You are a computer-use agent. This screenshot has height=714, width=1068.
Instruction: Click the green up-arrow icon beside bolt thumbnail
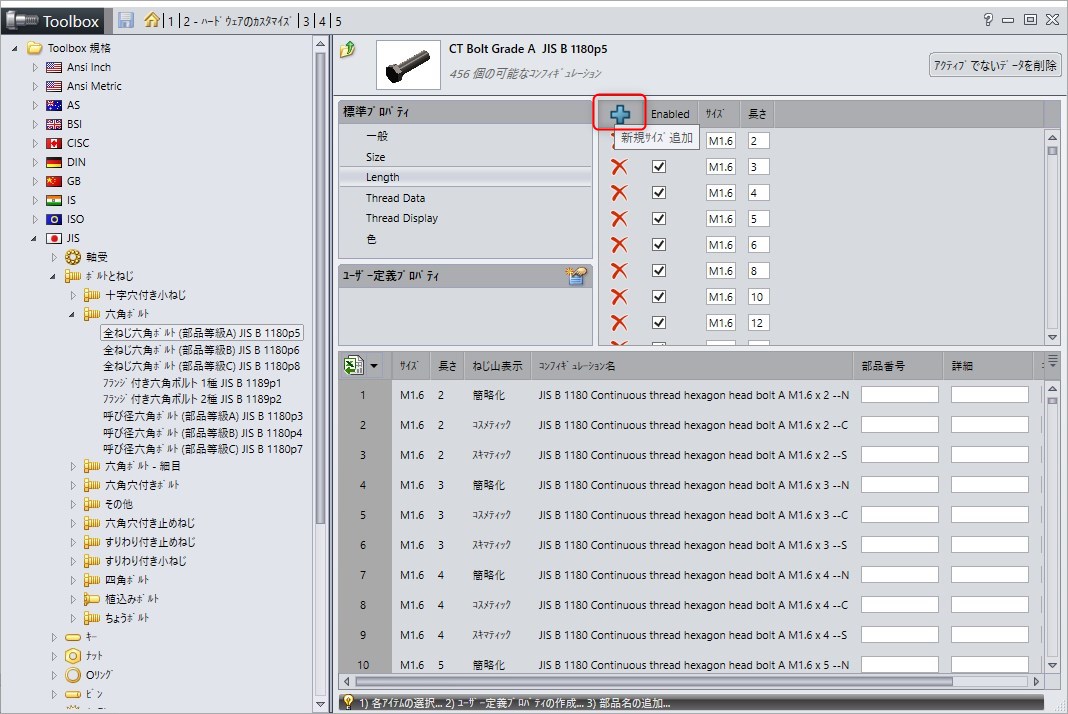(348, 50)
